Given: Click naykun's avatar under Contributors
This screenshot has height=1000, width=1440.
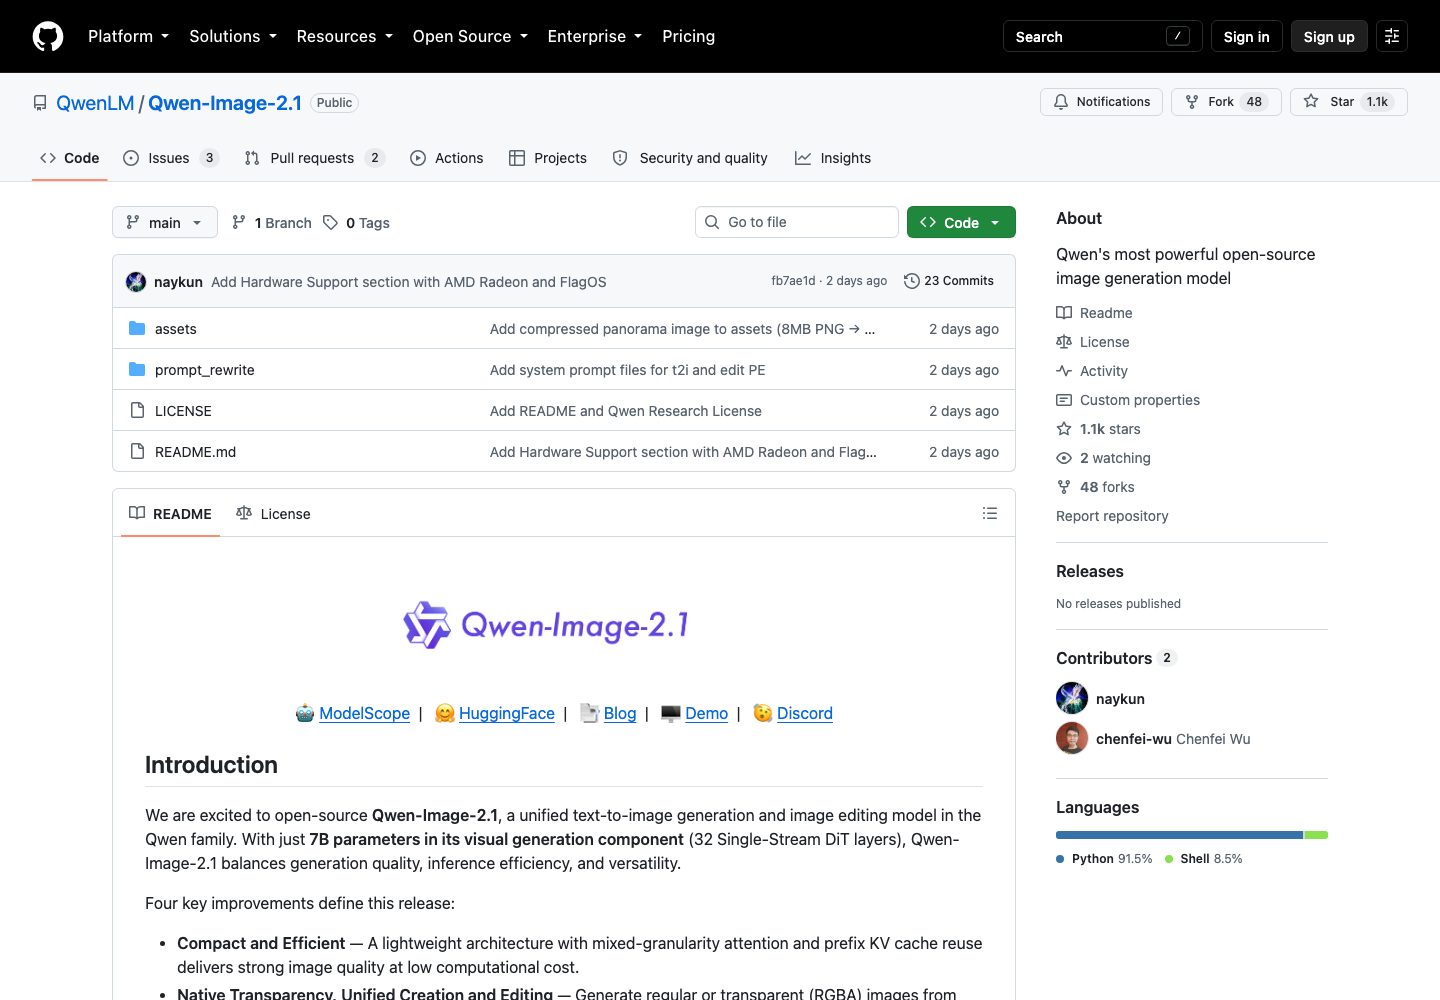Looking at the screenshot, I should (x=1072, y=698).
